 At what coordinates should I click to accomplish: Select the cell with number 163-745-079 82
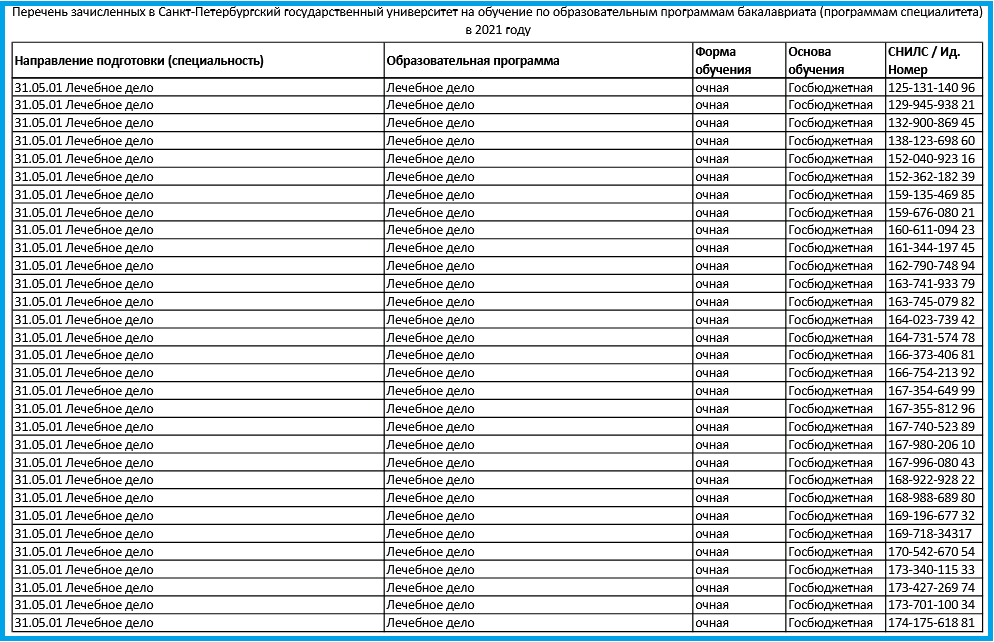[x=934, y=302]
